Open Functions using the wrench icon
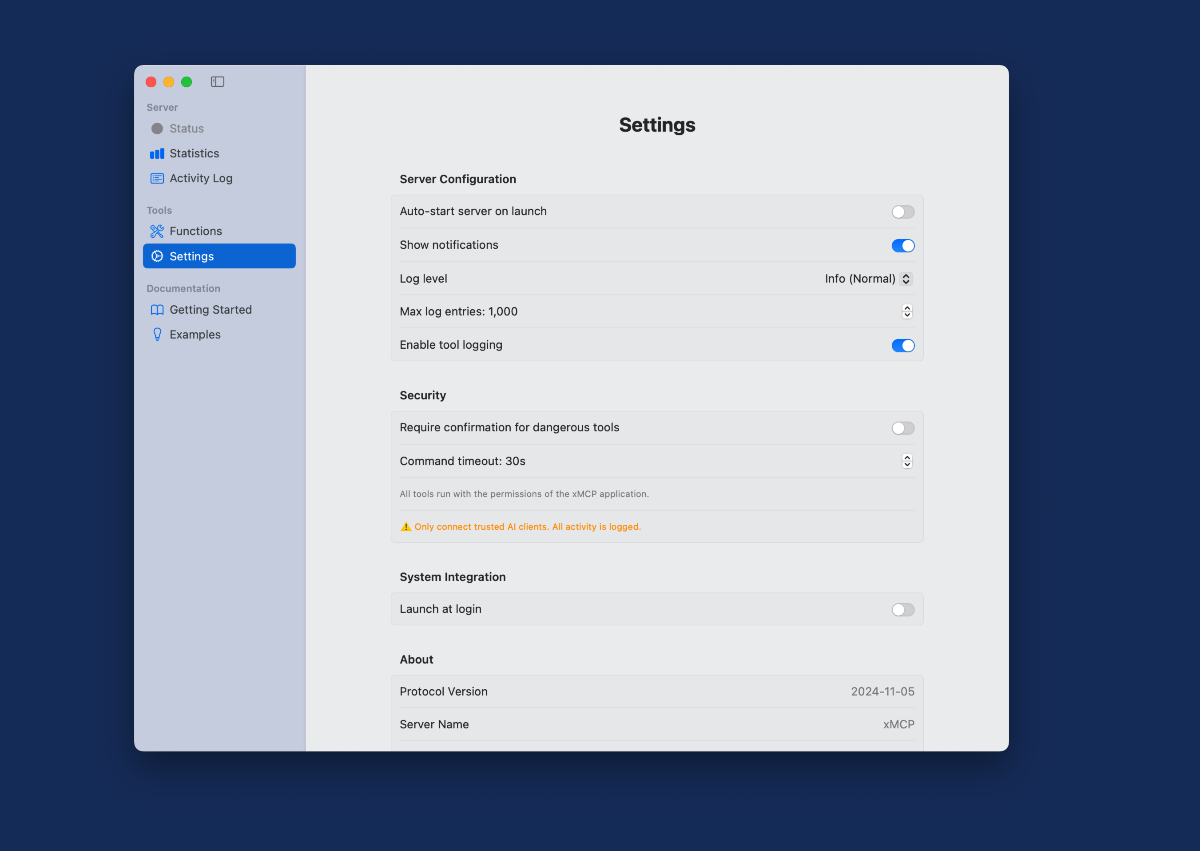Screen dimensions: 1200x851 (157, 232)
